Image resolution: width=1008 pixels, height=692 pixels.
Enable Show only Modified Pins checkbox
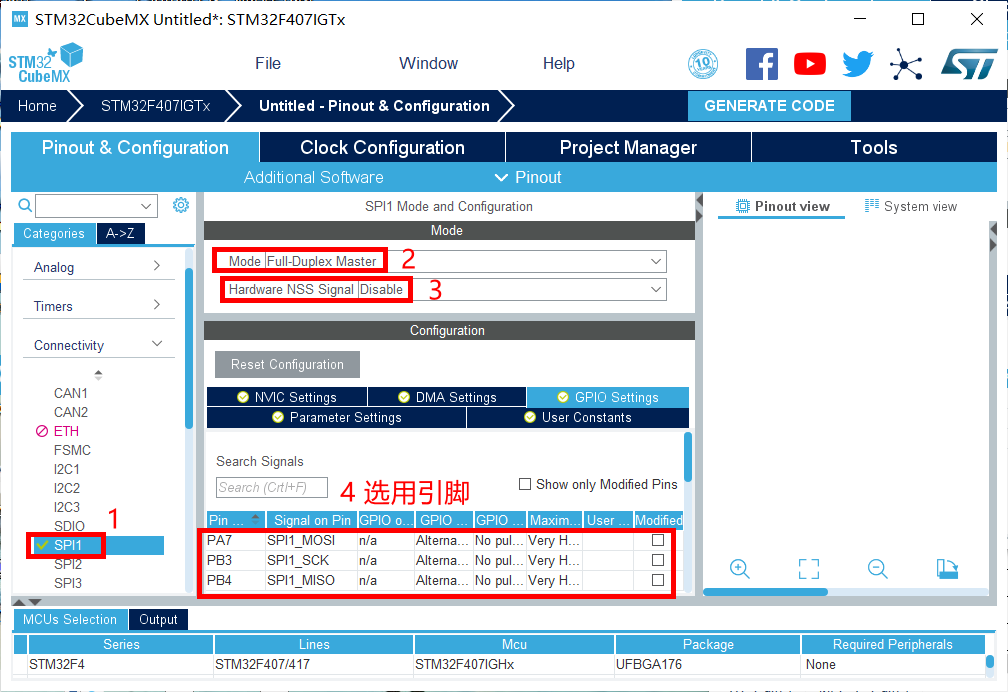point(525,484)
